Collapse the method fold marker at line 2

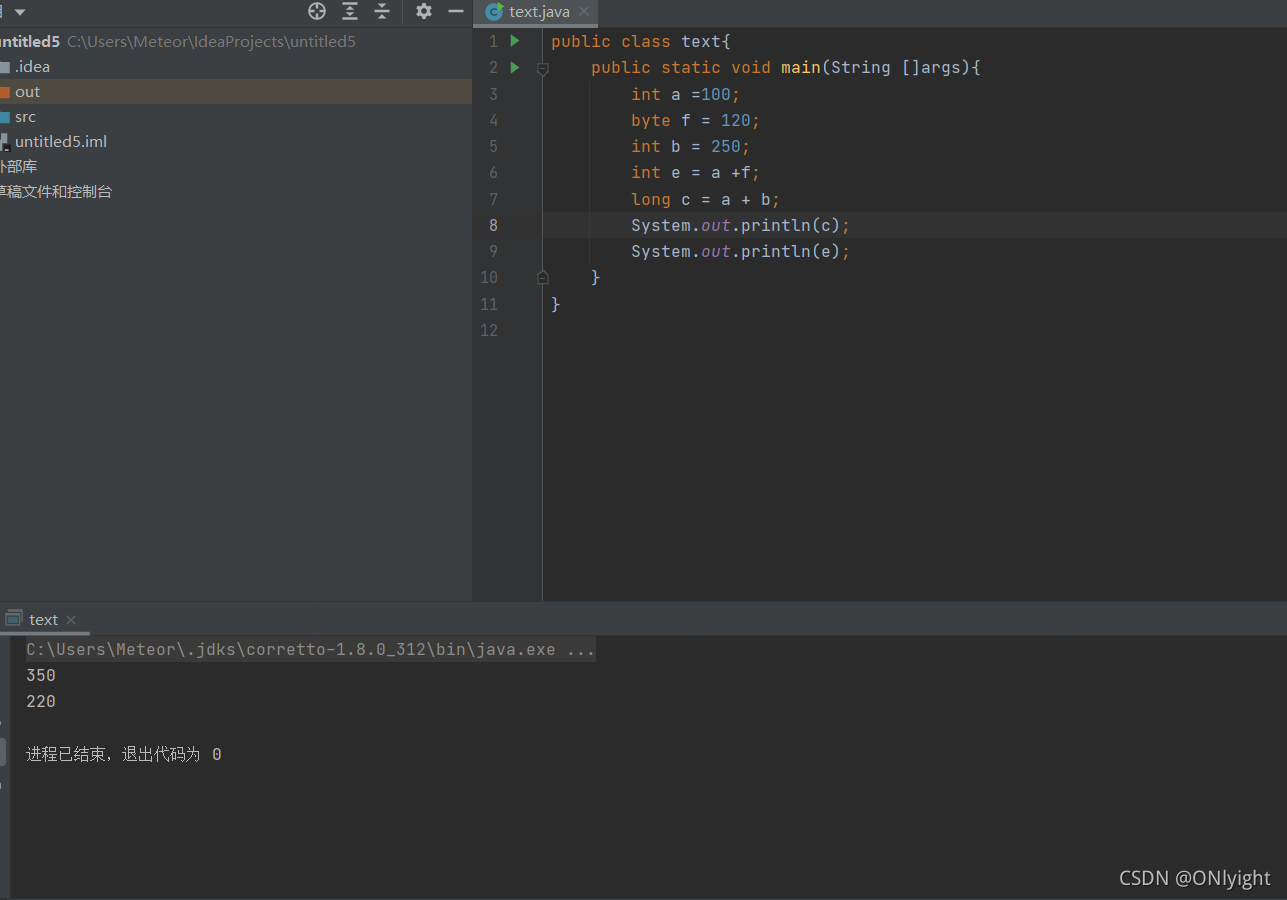tap(542, 67)
